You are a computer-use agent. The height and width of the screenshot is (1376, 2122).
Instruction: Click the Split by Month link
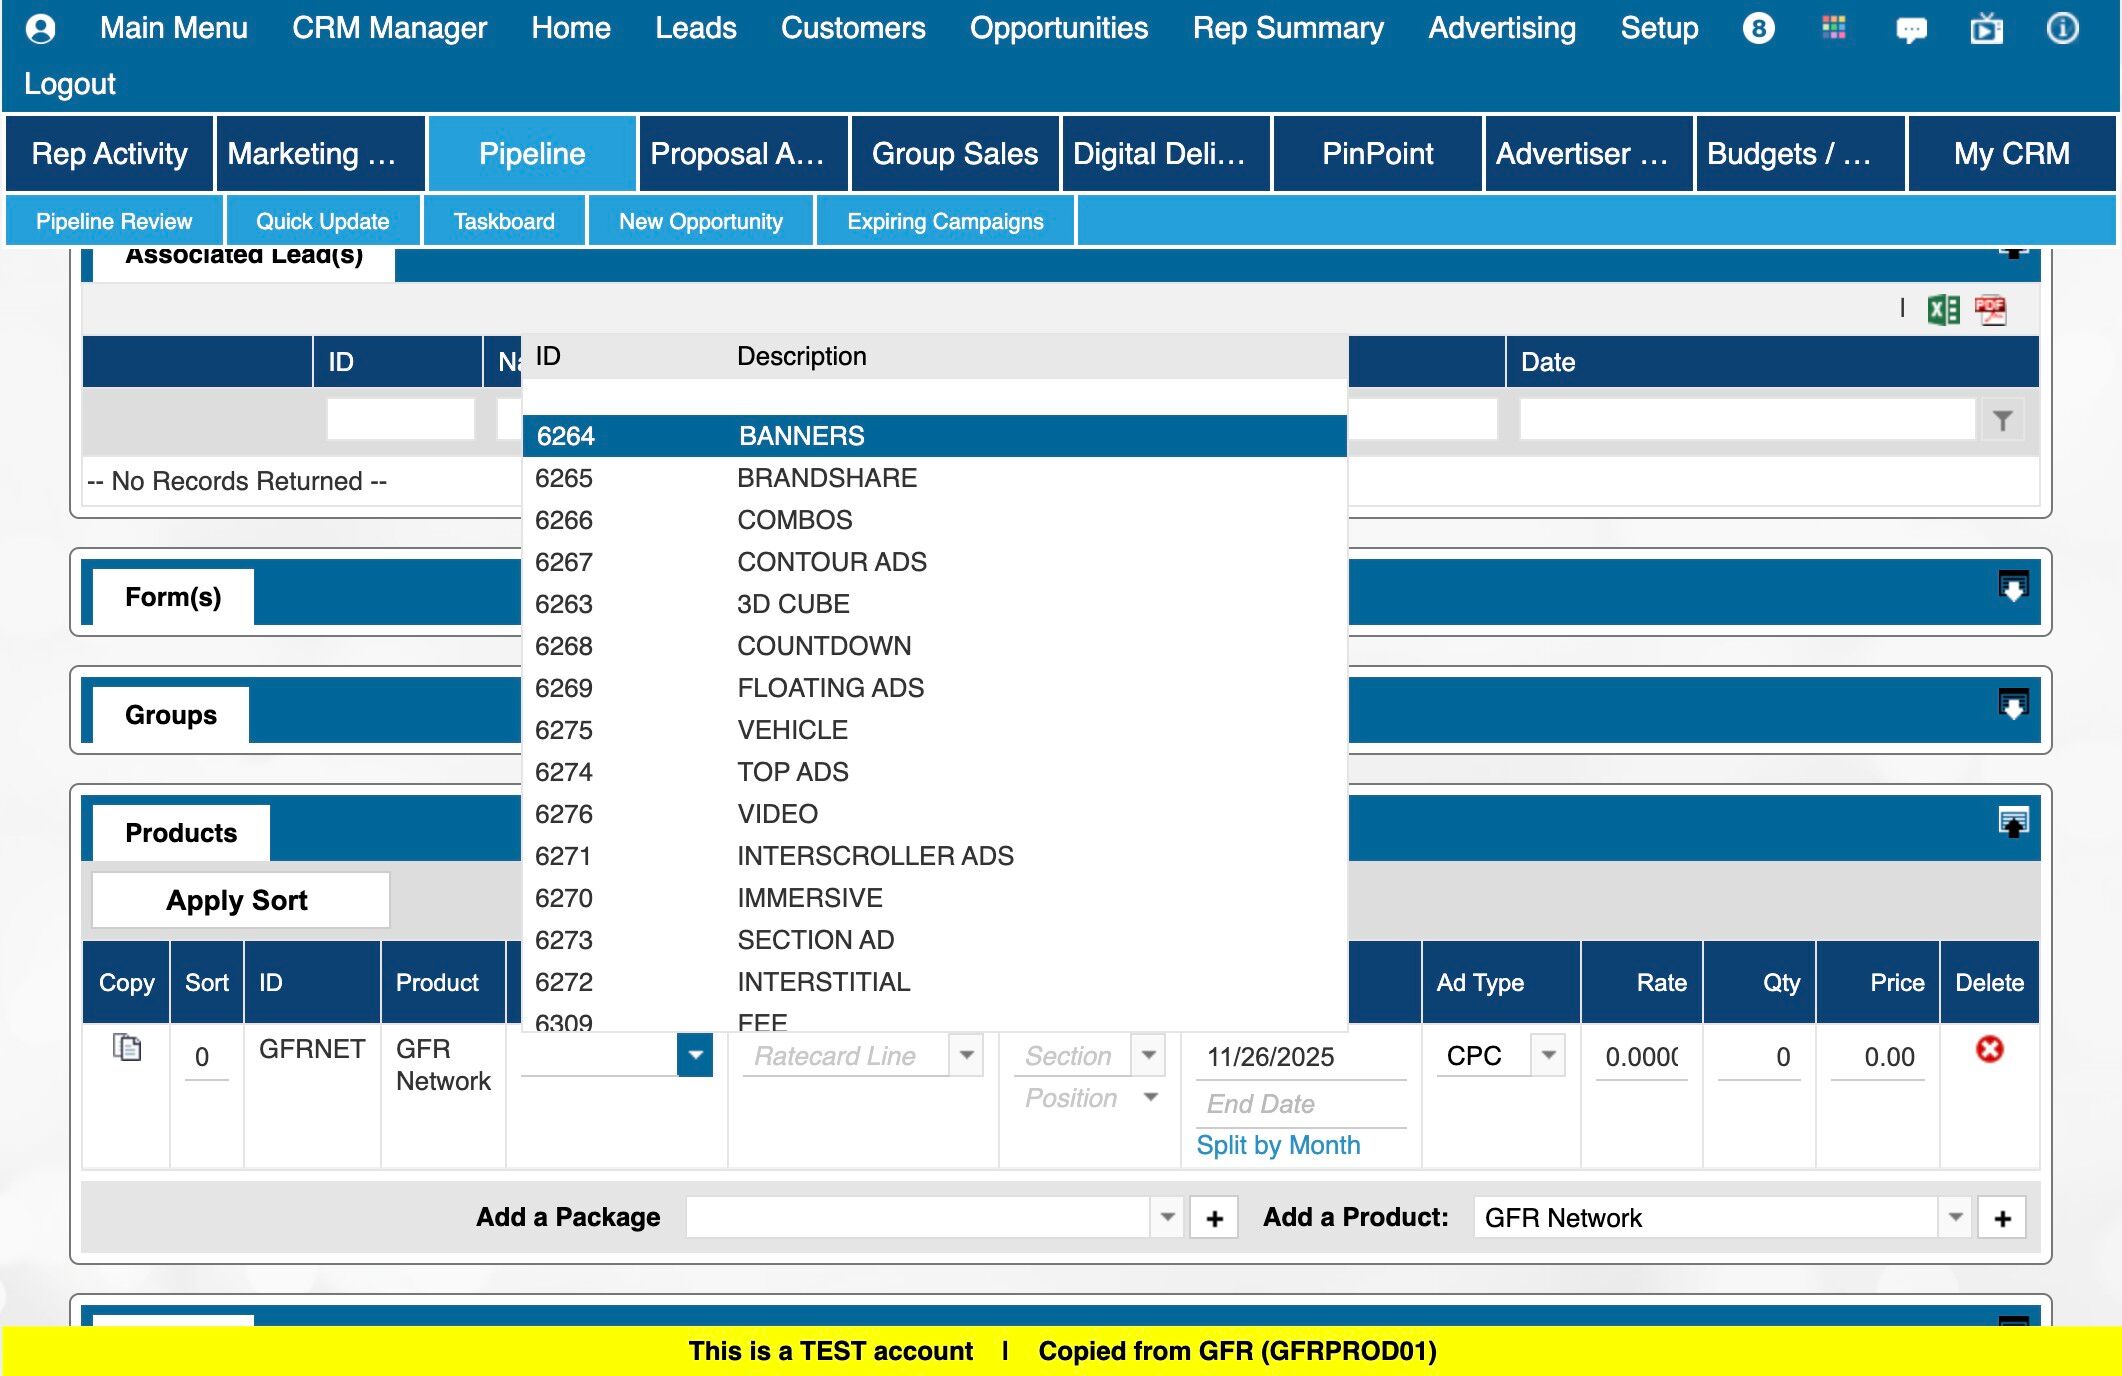tap(1277, 1145)
